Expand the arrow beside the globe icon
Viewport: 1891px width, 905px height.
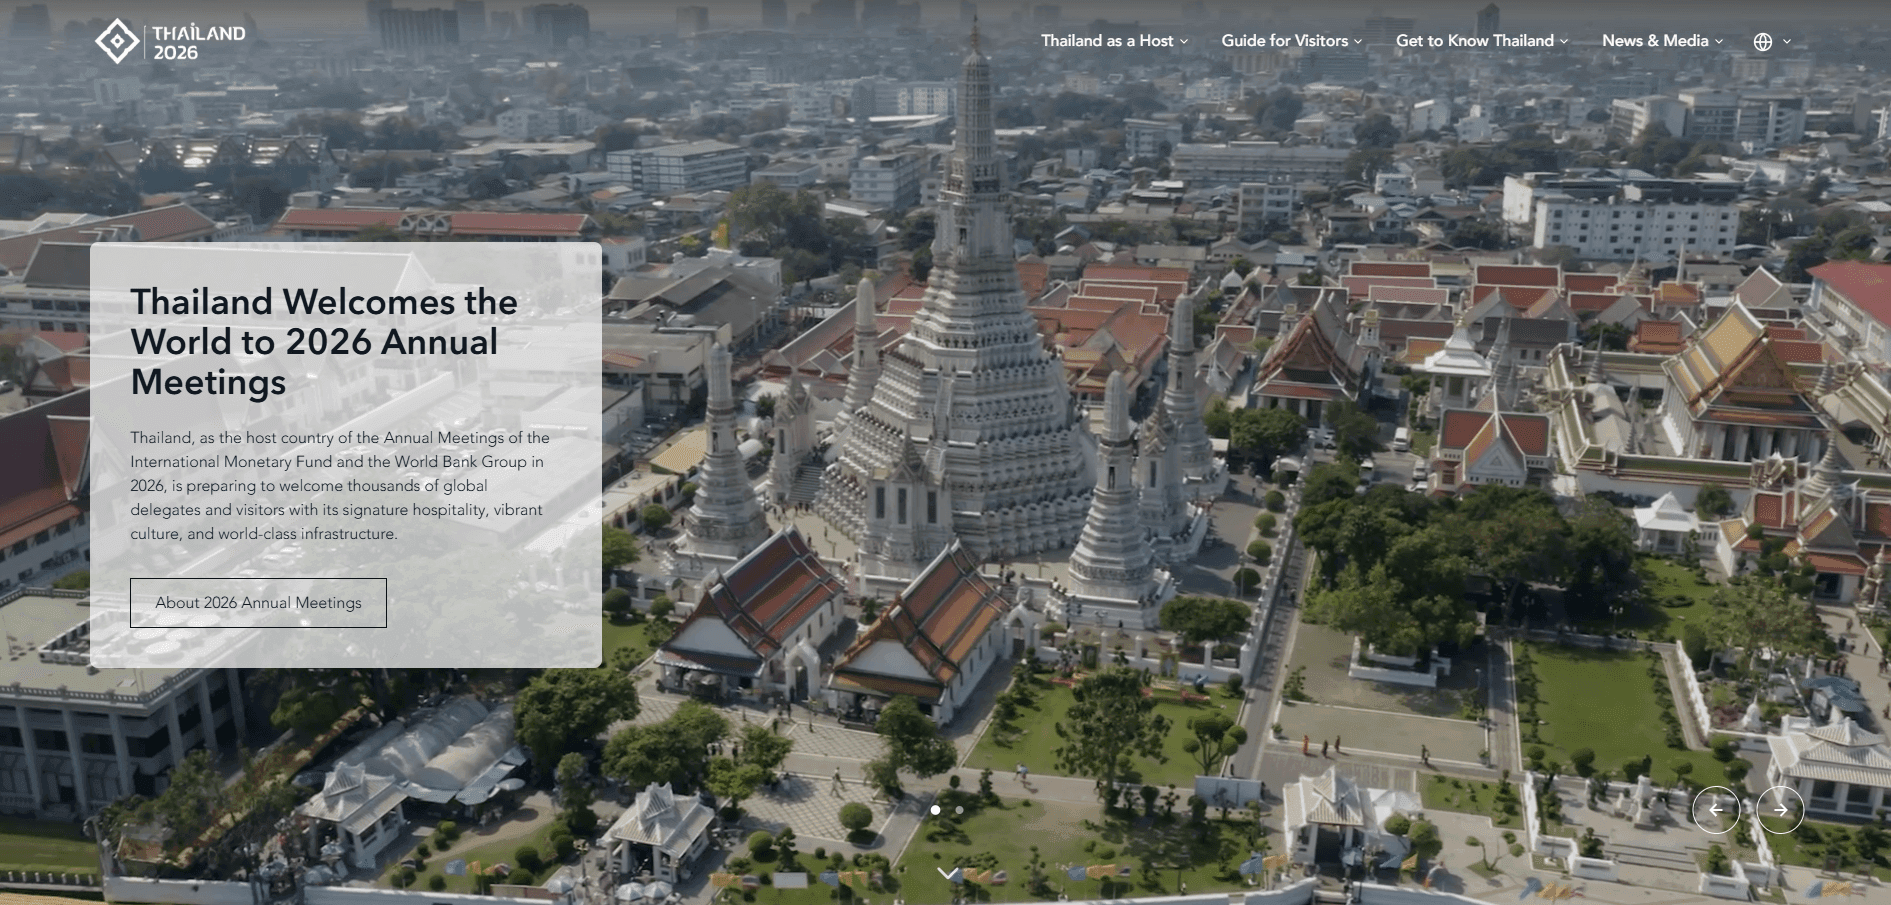point(1787,42)
